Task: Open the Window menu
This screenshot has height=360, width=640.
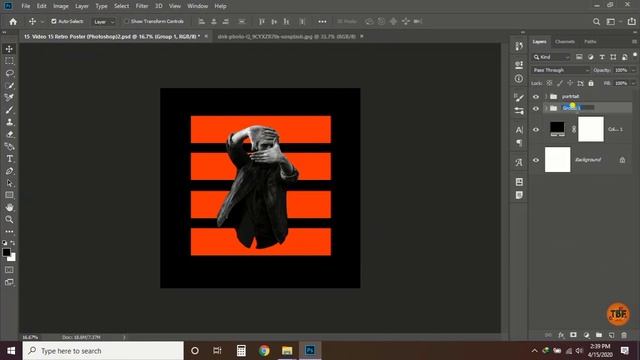Action: click(x=198, y=6)
